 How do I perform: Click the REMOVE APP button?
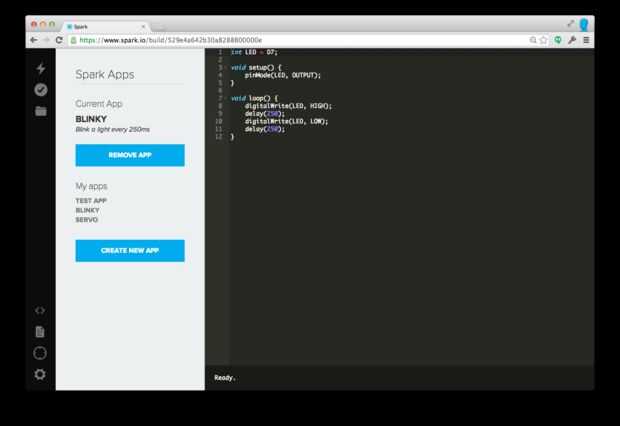click(130, 155)
